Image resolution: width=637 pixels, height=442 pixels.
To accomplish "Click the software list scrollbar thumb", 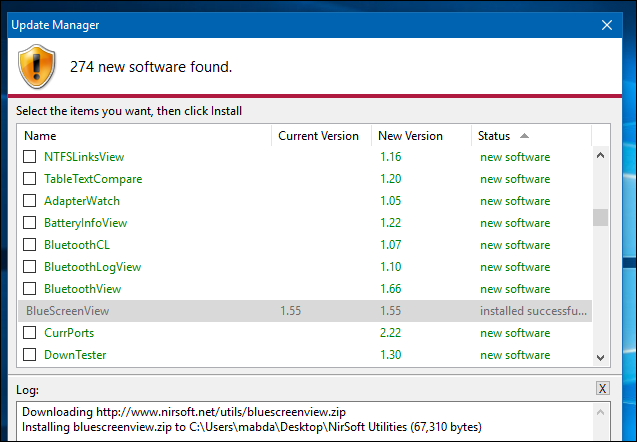I will [x=600, y=217].
